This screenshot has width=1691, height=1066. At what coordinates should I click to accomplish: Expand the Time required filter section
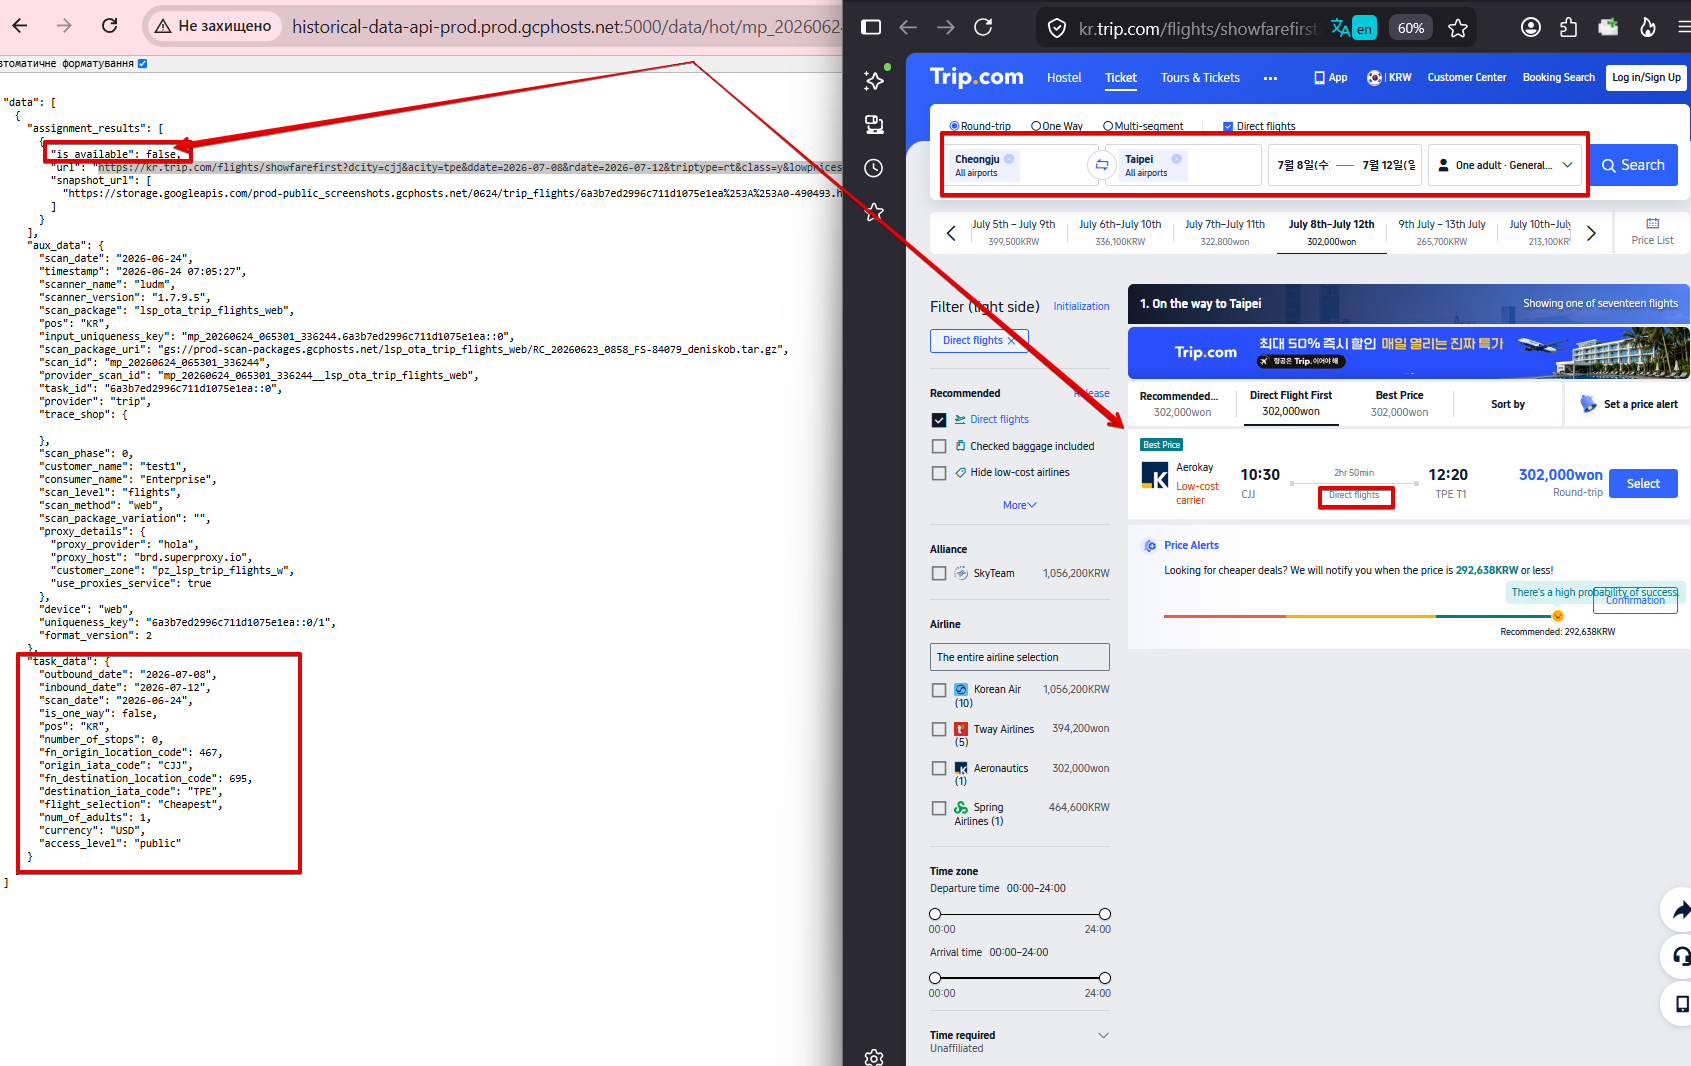(x=1103, y=1035)
